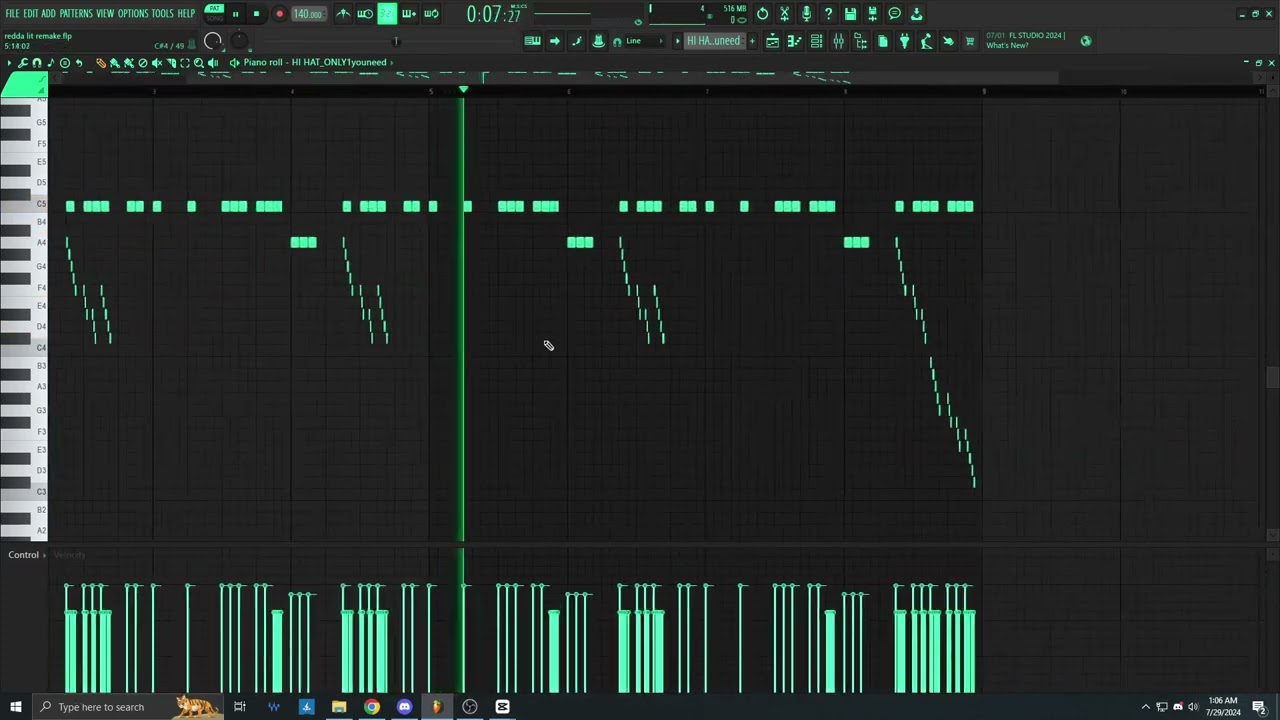Open Discord from the Windows taskbar

pyautogui.click(x=404, y=707)
